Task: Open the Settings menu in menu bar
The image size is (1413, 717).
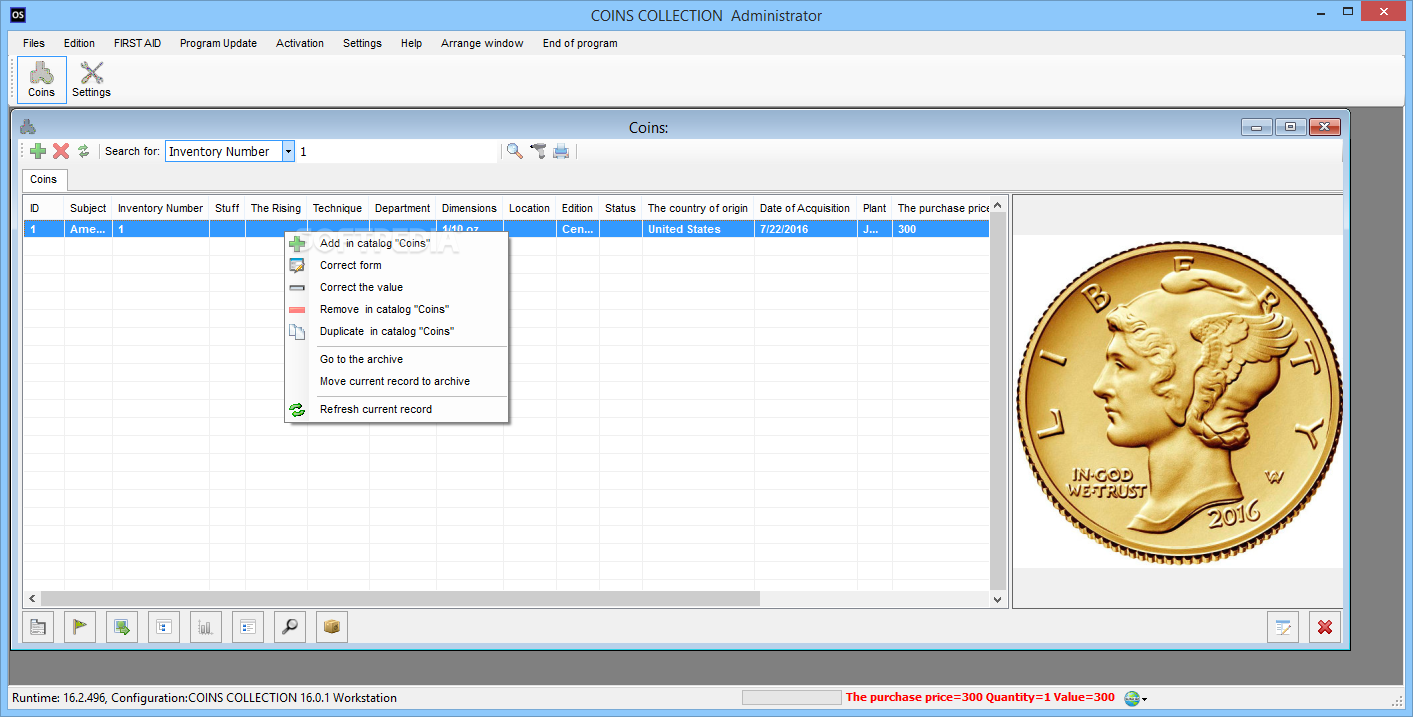Action: (x=362, y=43)
